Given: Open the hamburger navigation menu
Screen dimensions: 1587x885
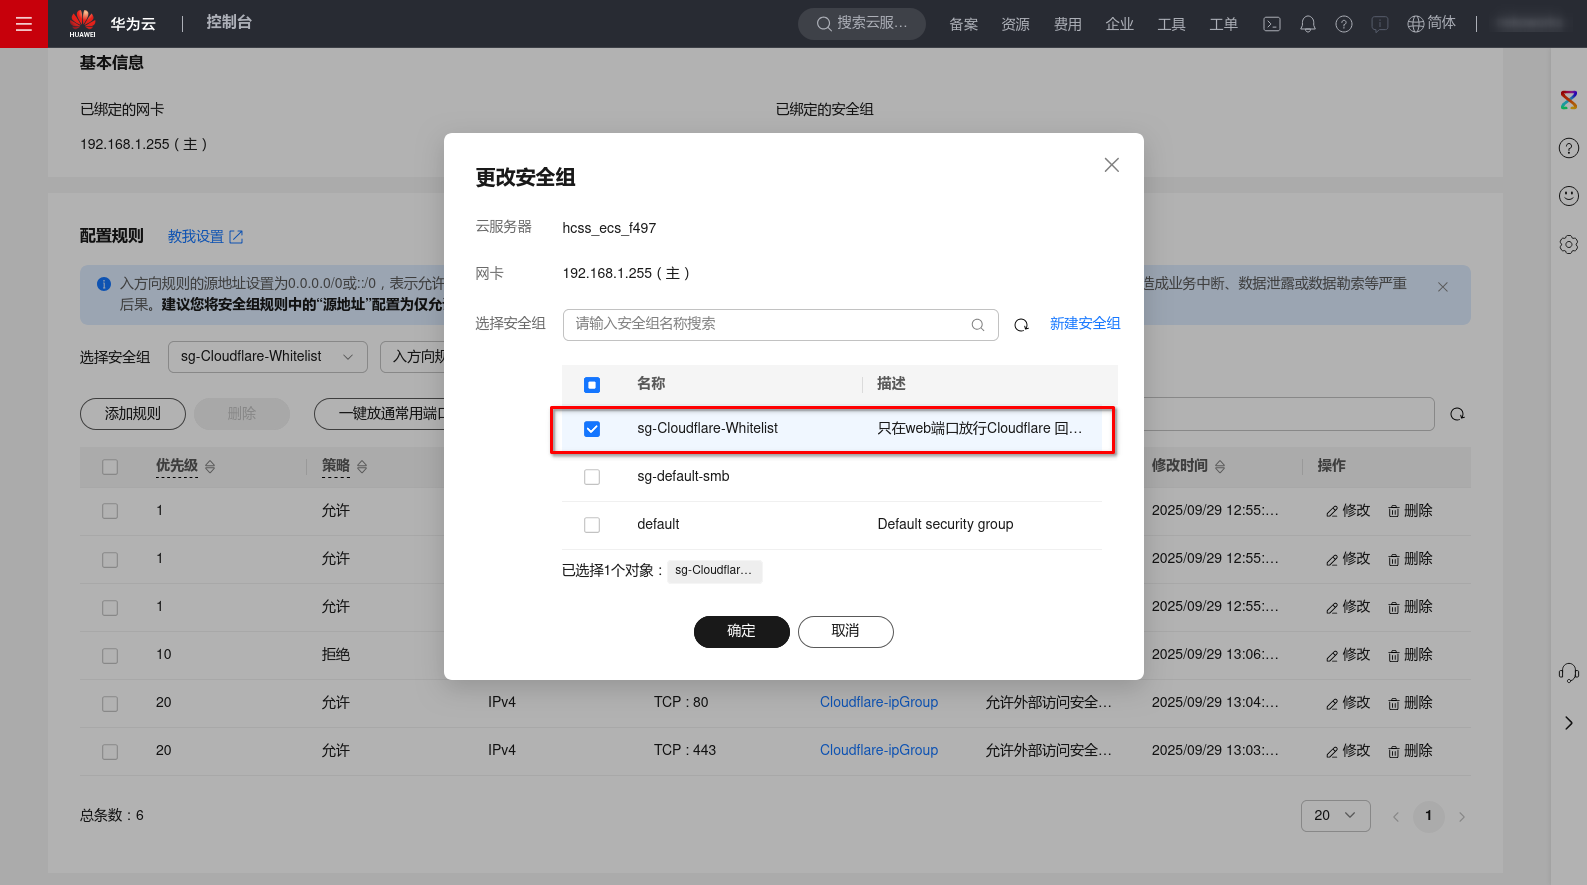Looking at the screenshot, I should coord(24,24).
